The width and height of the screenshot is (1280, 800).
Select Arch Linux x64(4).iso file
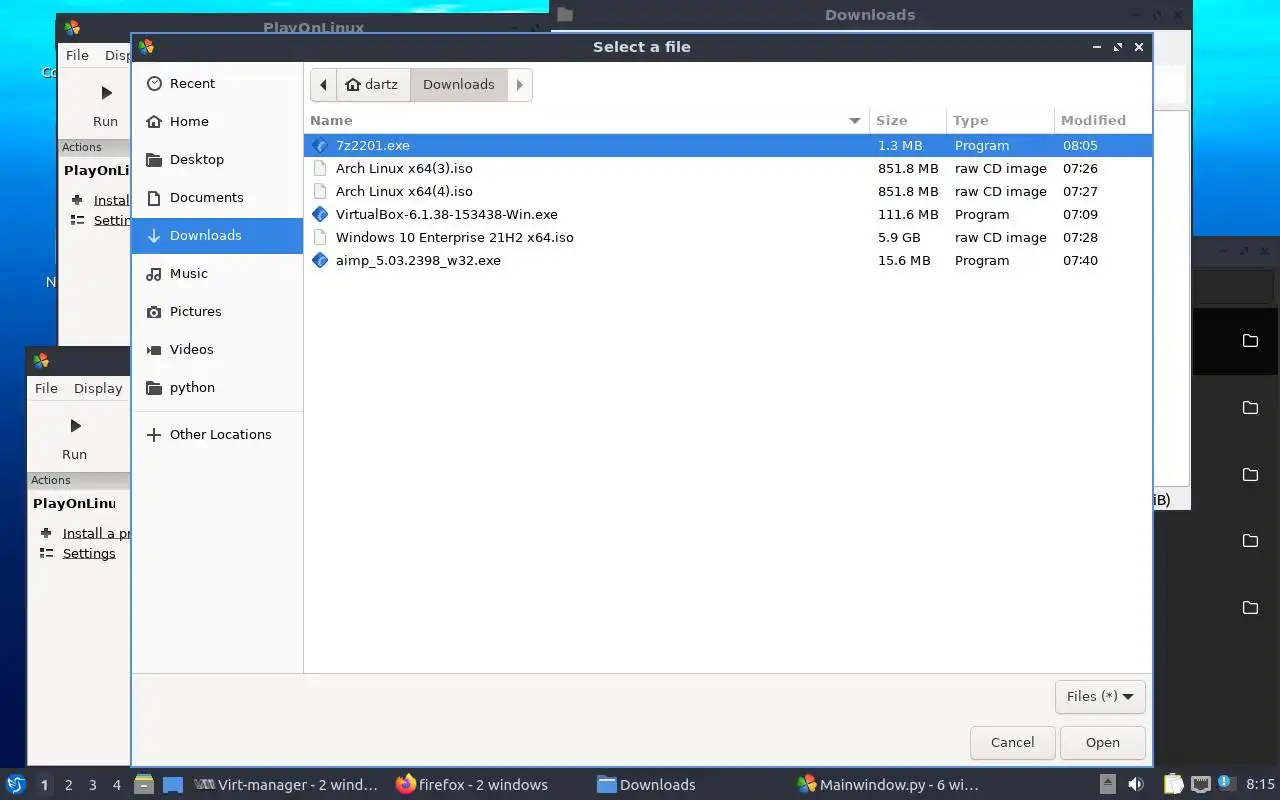pyautogui.click(x=728, y=192)
